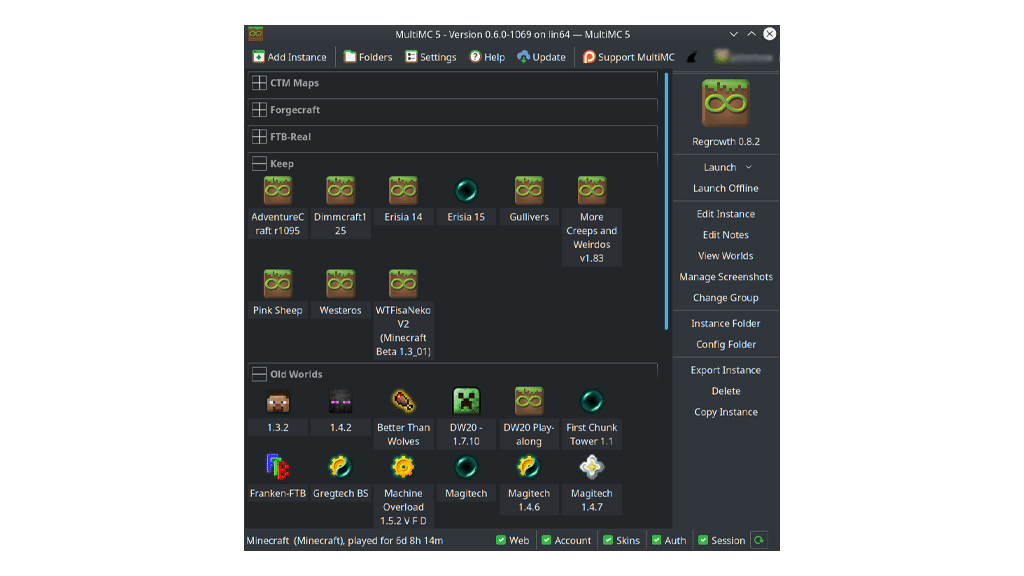This screenshot has height=576, width=1024.
Task: Click Copy Instance
Action: coord(726,412)
